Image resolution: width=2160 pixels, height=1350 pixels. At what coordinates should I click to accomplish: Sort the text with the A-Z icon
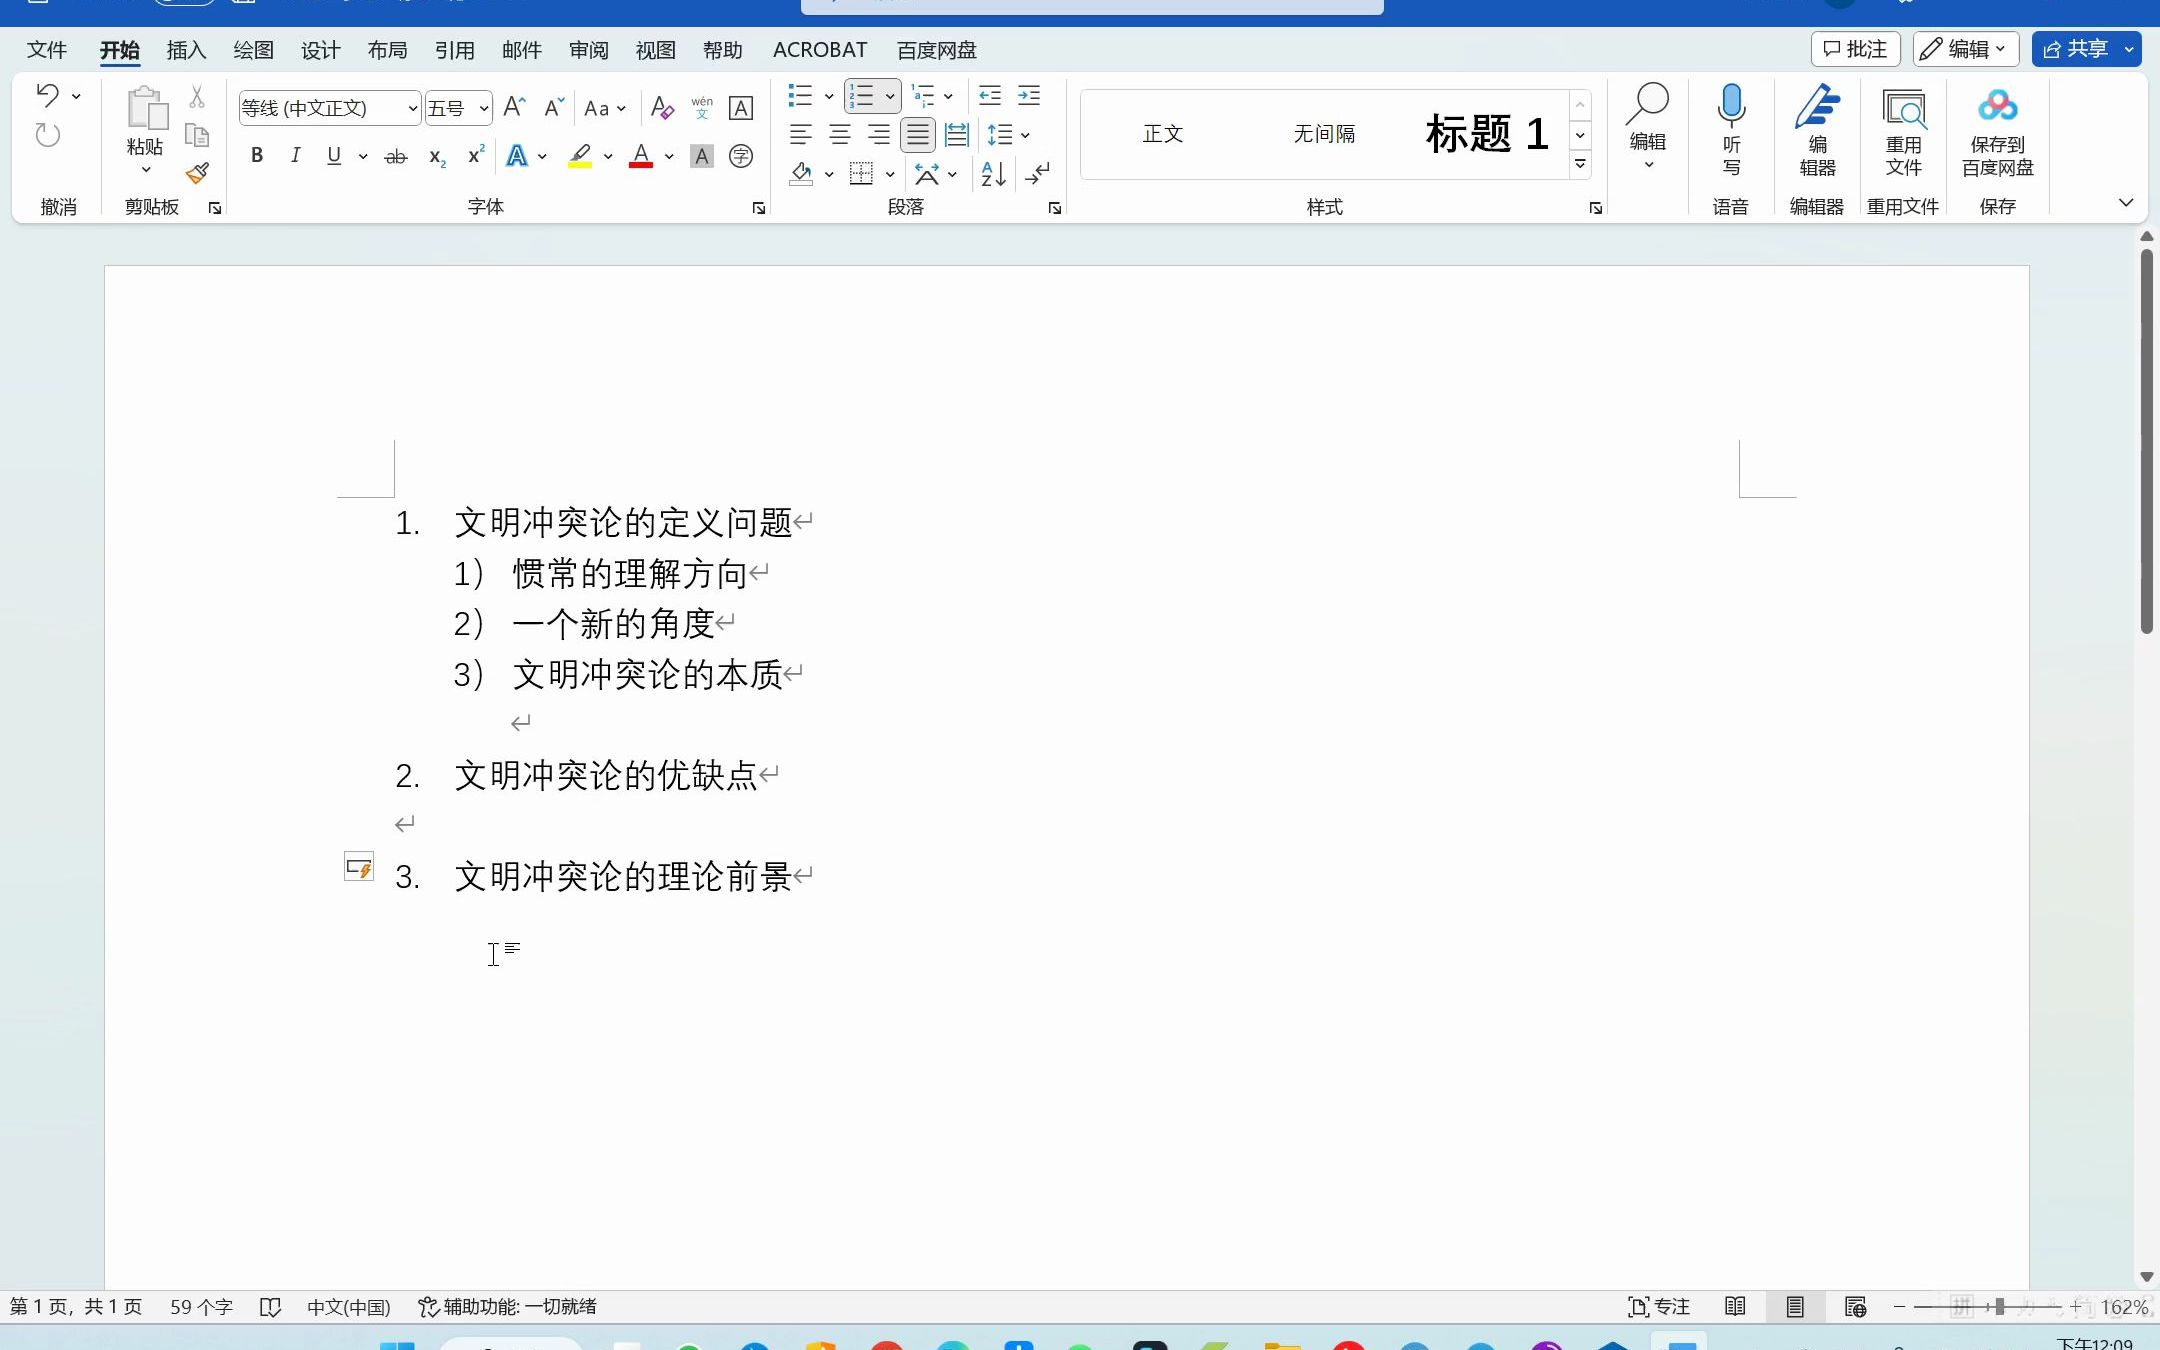993,174
